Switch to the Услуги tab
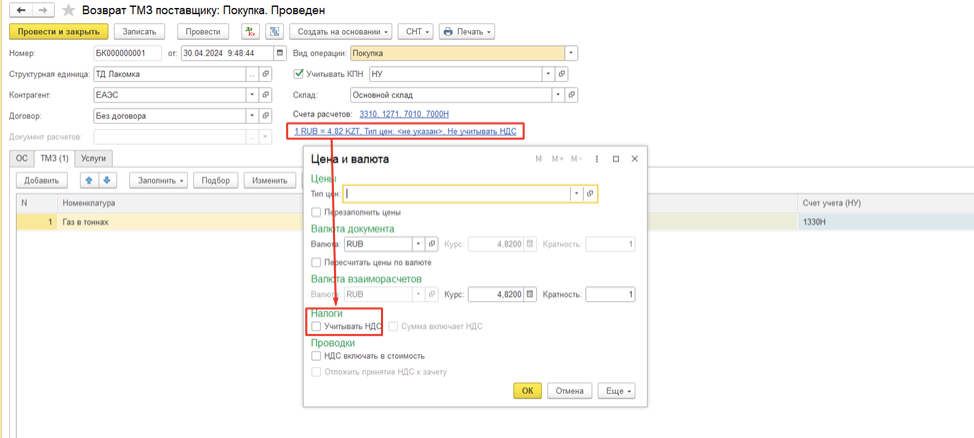Screen dimensions: 974x438 [x=93, y=158]
